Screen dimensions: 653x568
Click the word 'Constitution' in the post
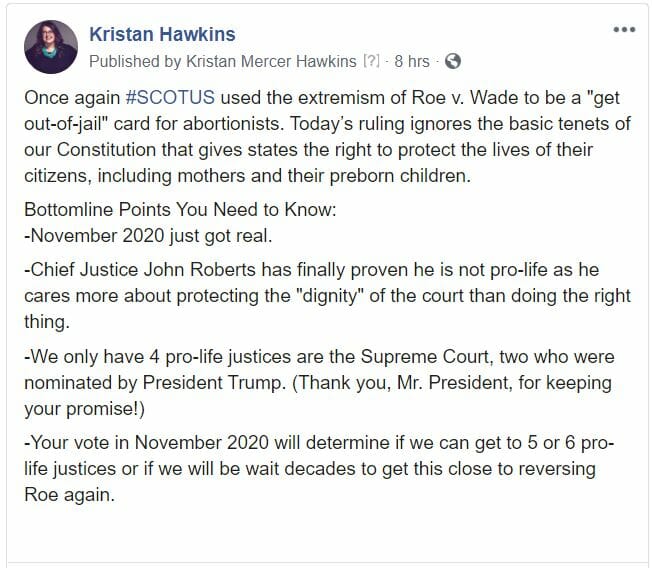point(106,149)
